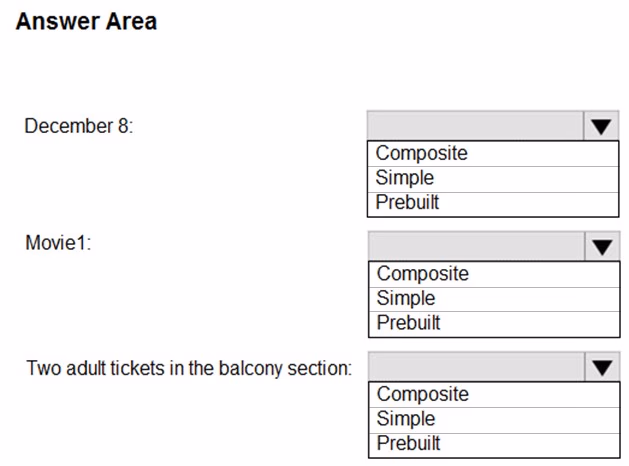Image resolution: width=629 pixels, height=466 pixels.
Task: Click the balcony tickets selection field
Action: [x=476, y=367]
